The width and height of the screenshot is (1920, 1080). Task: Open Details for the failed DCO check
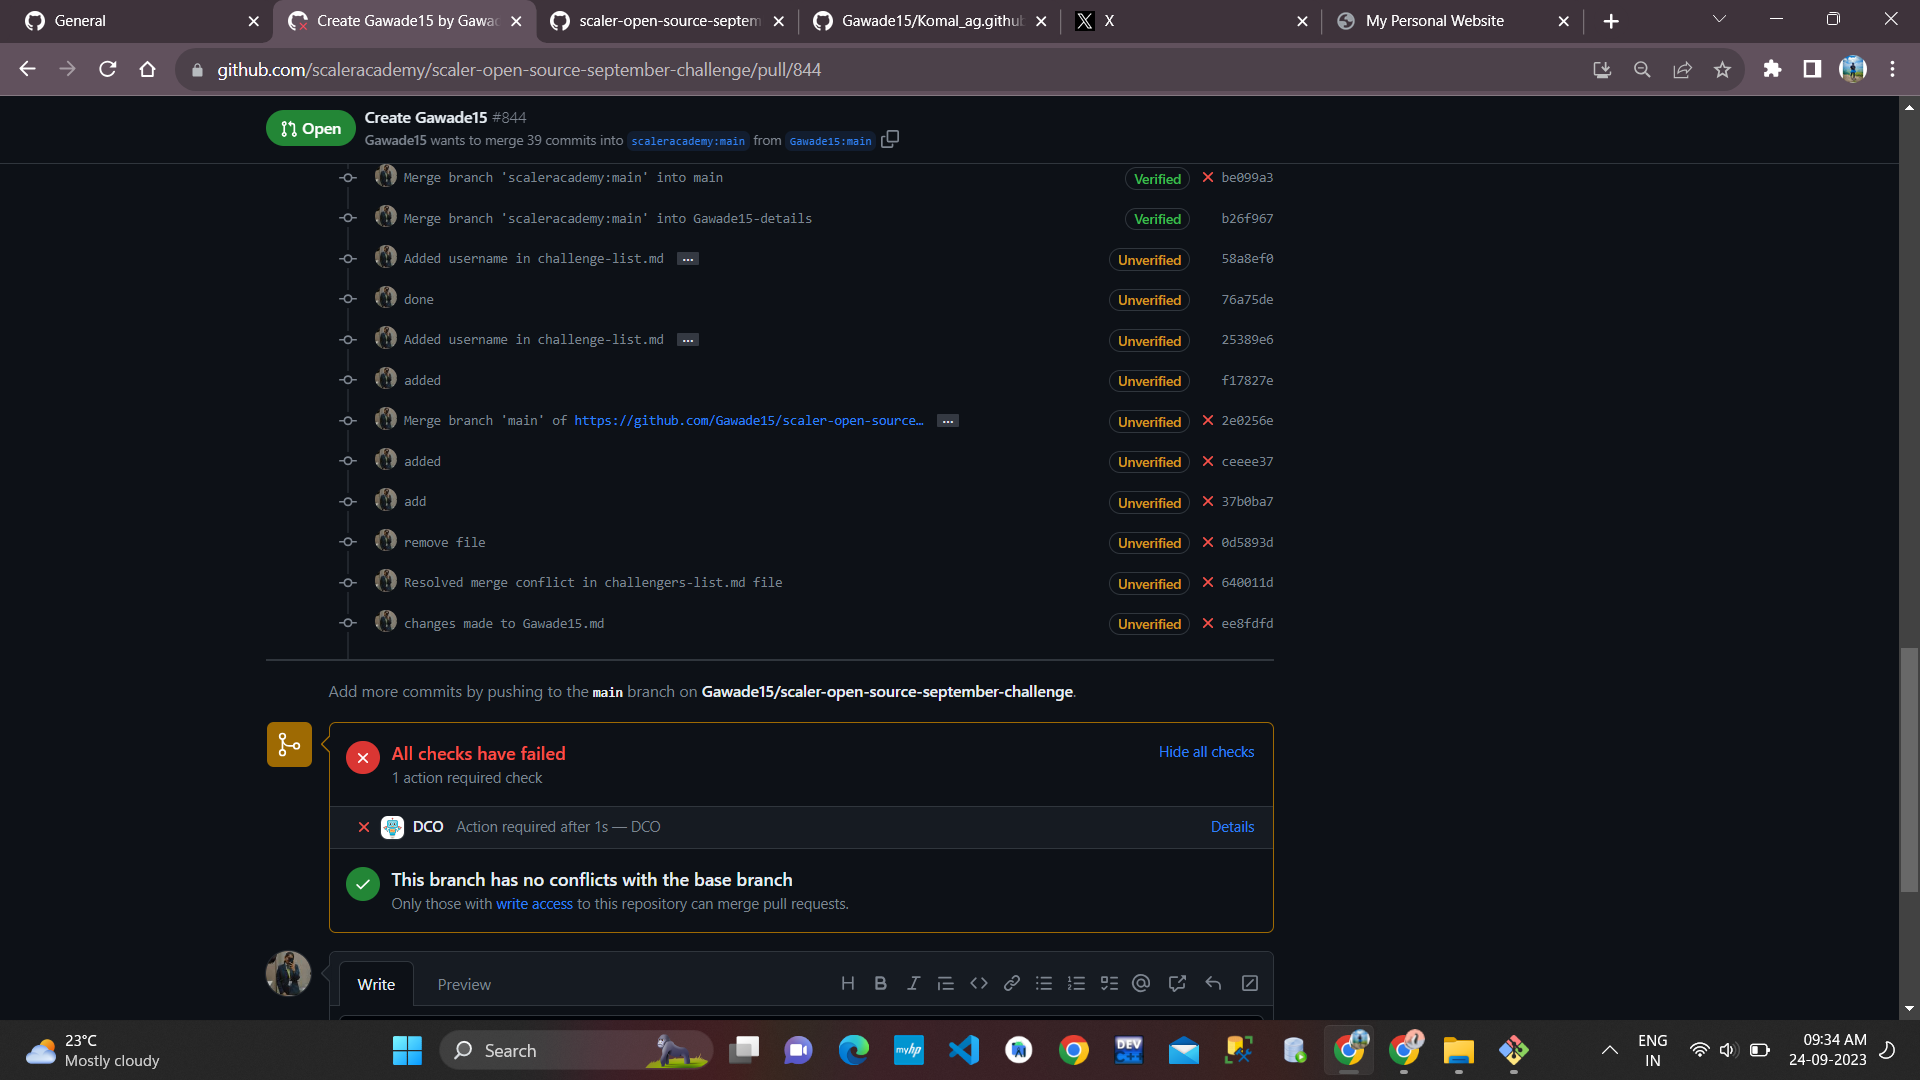[1231, 827]
